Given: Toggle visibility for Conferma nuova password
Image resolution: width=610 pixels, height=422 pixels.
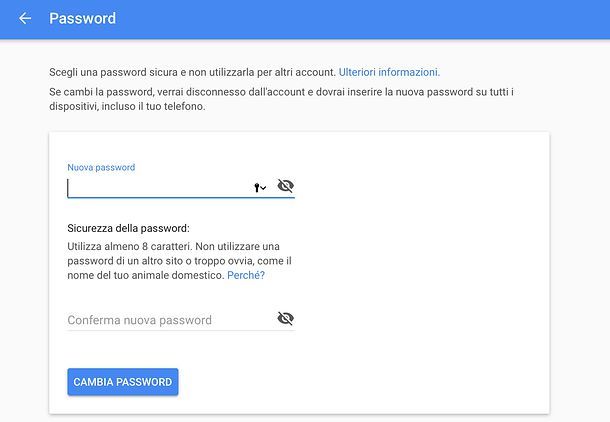Looking at the screenshot, I should [x=285, y=319].
